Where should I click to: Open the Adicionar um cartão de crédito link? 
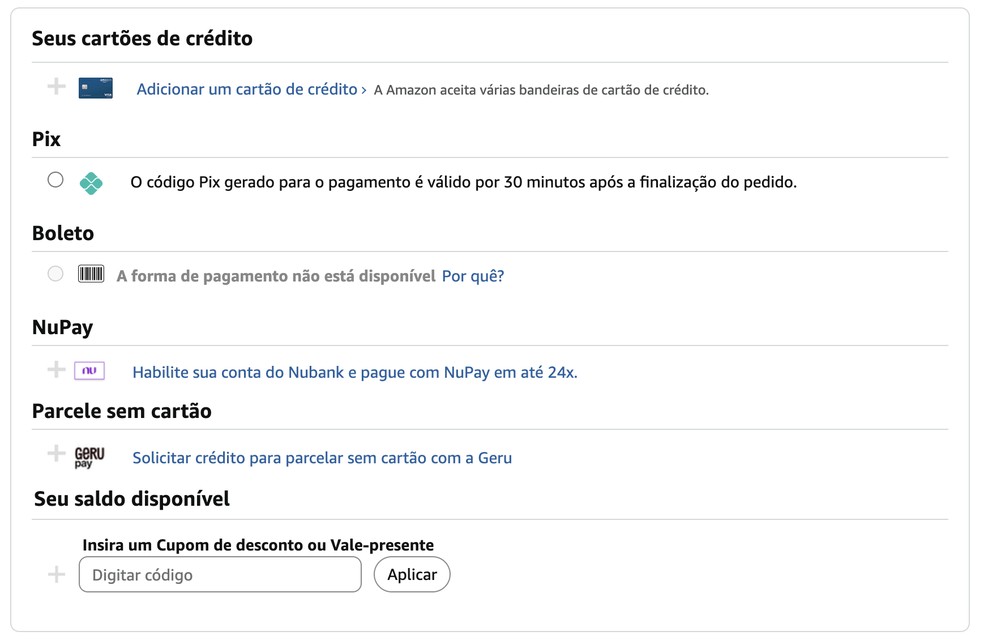(x=245, y=89)
